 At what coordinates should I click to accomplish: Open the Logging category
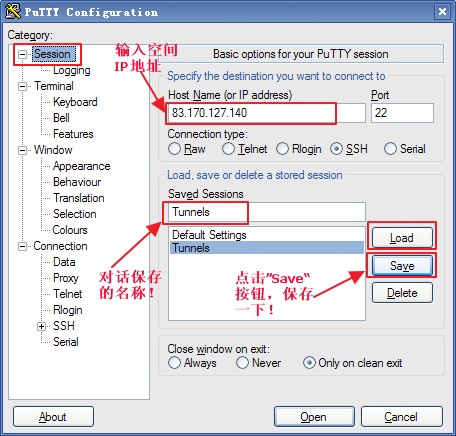click(72, 70)
